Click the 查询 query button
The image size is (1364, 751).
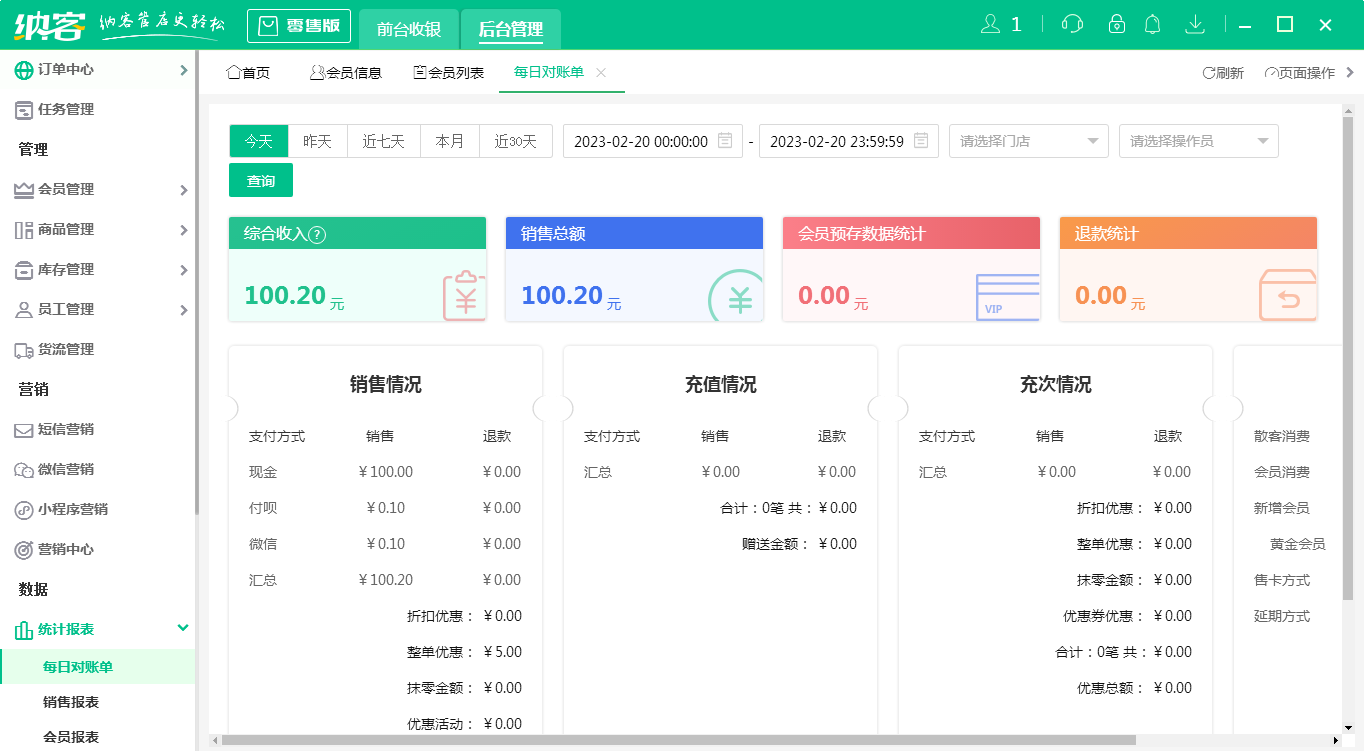click(x=260, y=179)
